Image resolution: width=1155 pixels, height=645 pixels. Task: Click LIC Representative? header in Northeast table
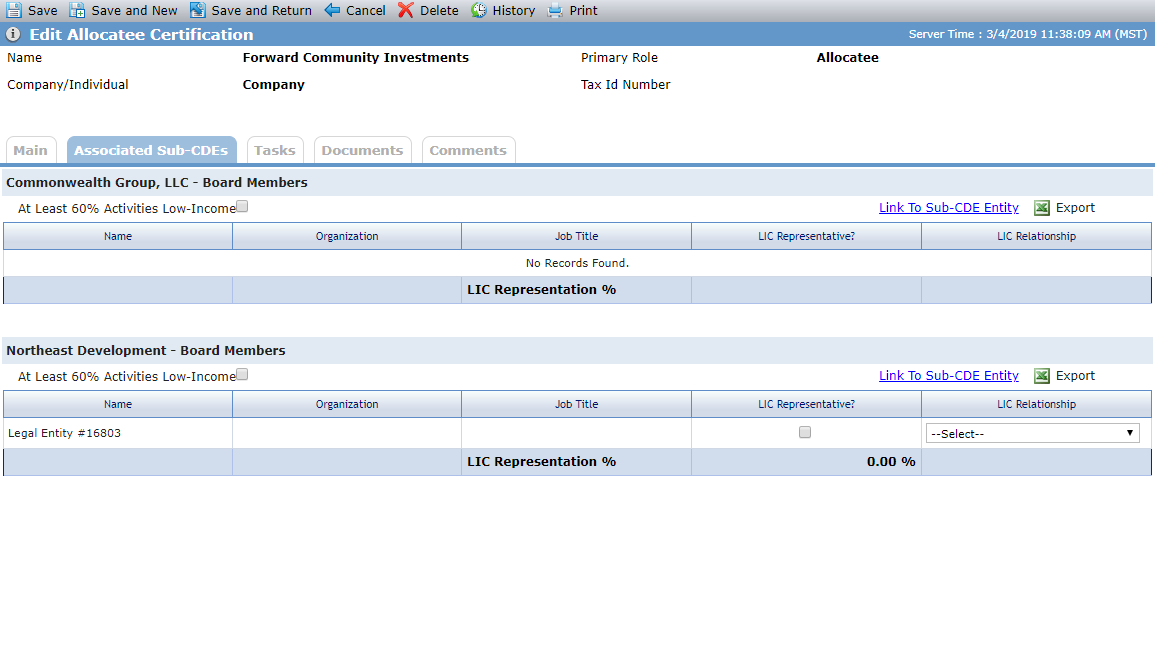point(807,404)
